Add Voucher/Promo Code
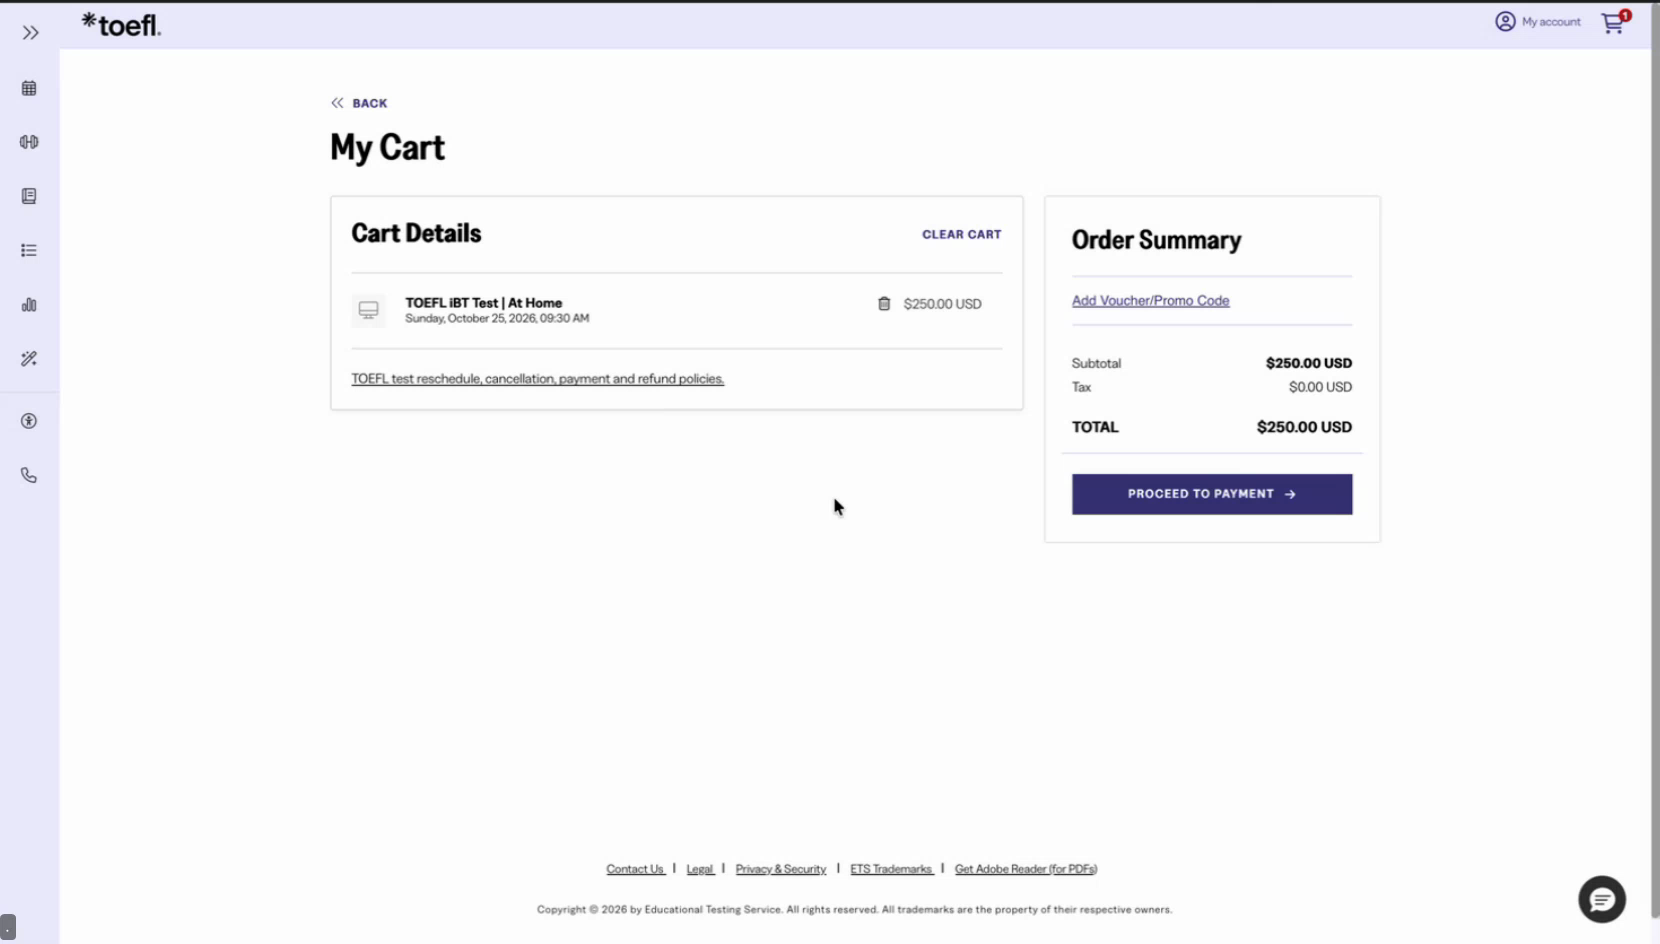Viewport: 1660px width, 944px height. [x=1150, y=300]
